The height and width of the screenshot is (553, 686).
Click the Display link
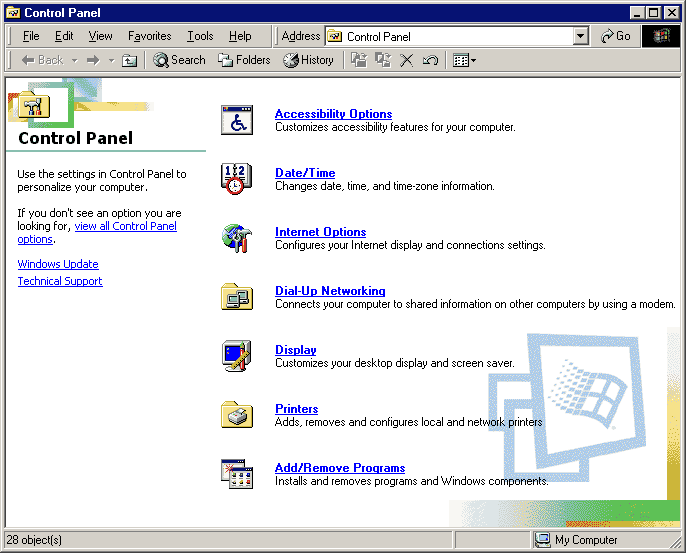[295, 350]
